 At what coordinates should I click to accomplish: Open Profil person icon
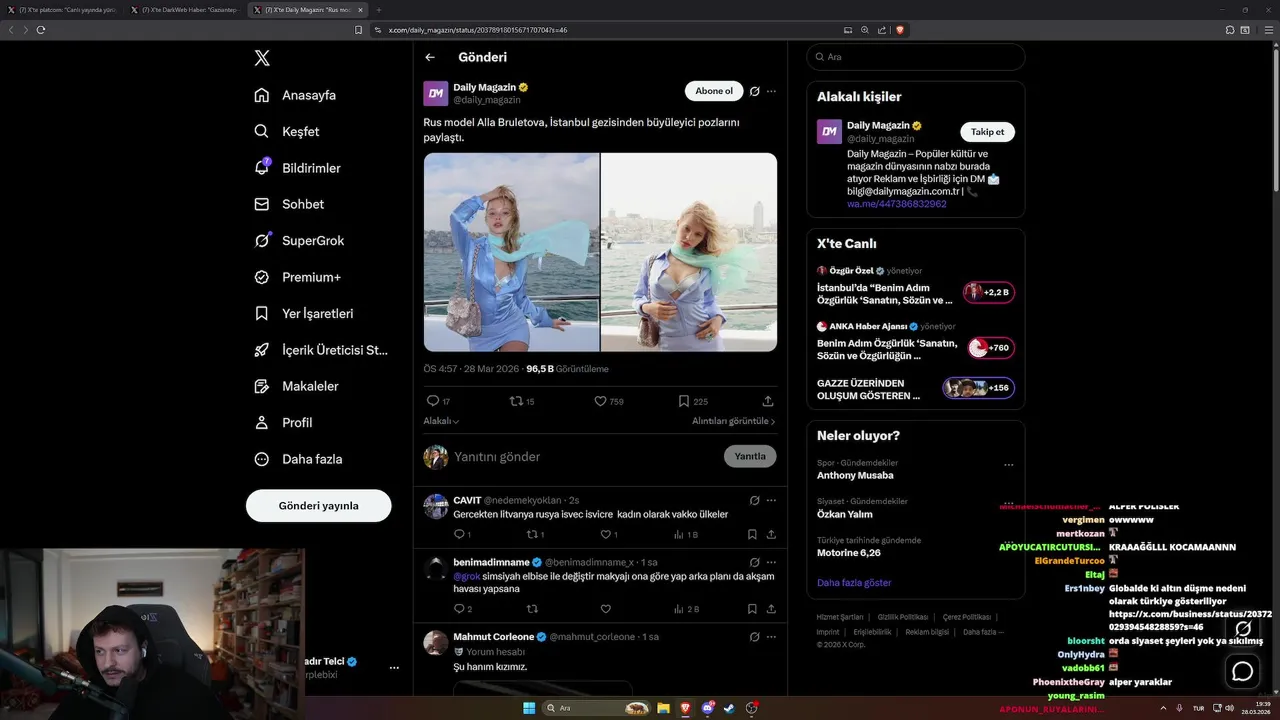pos(261,422)
